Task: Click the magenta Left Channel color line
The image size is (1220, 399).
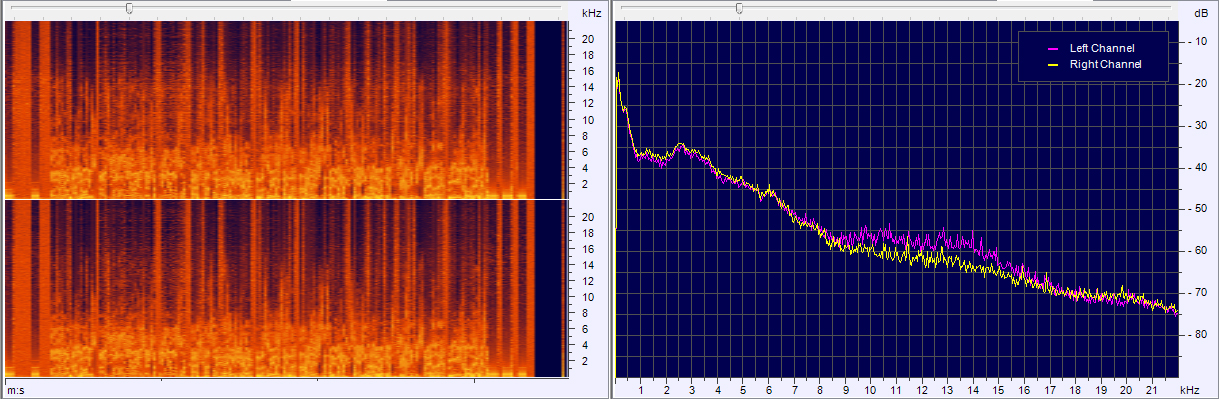Action: (1052, 49)
